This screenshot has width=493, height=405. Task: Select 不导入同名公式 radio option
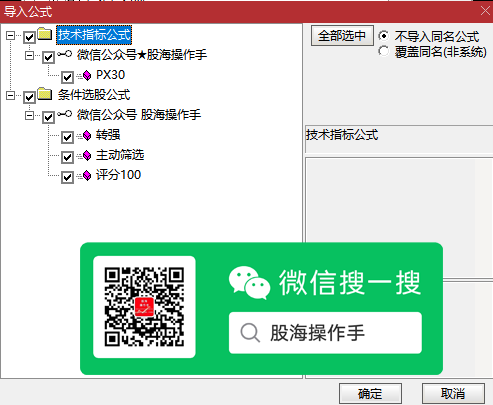pos(384,35)
